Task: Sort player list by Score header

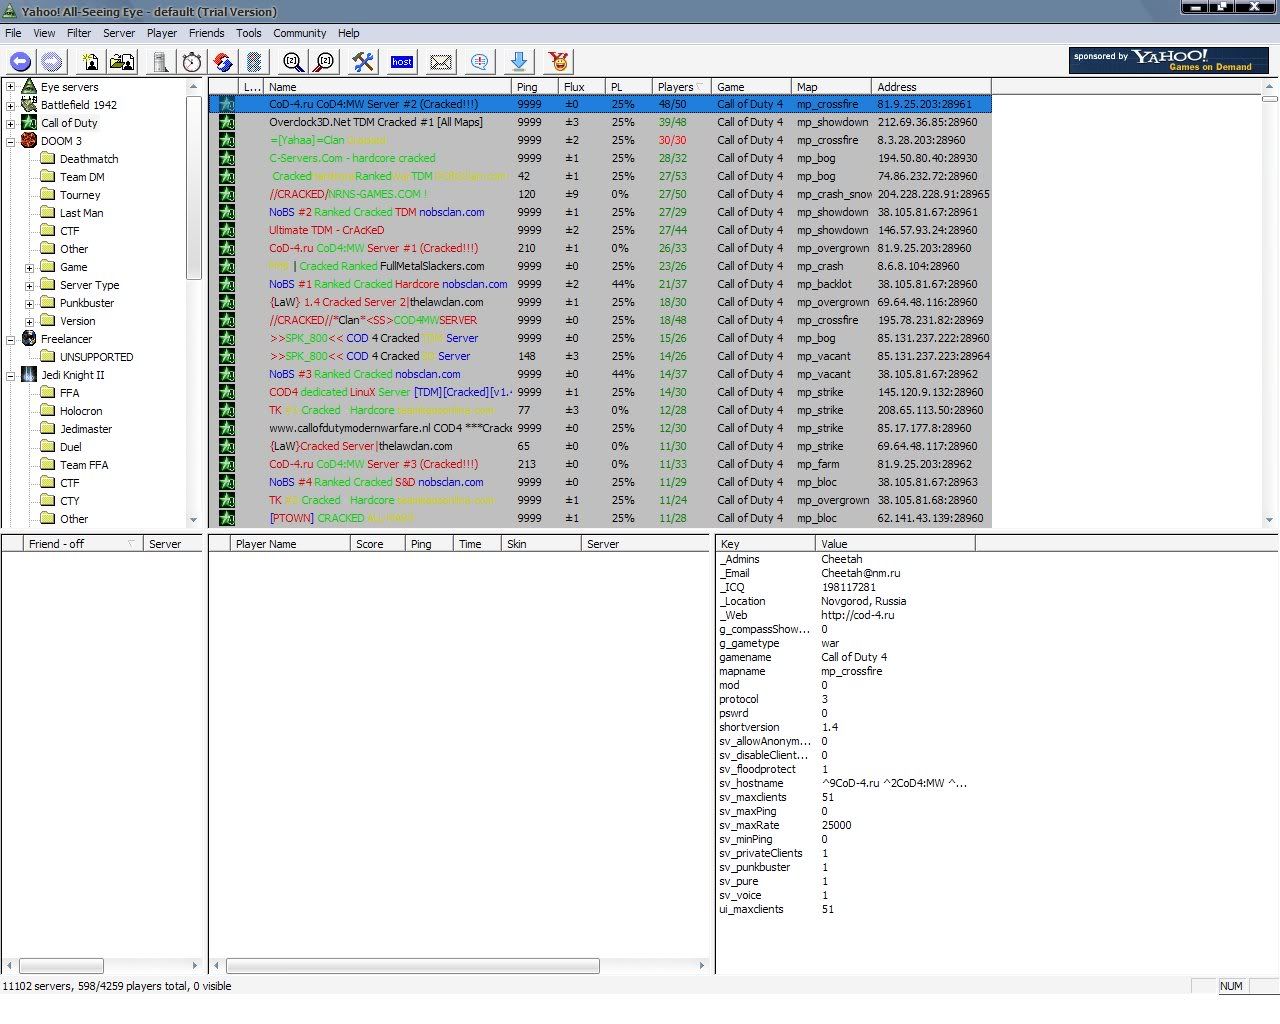Action: click(377, 544)
